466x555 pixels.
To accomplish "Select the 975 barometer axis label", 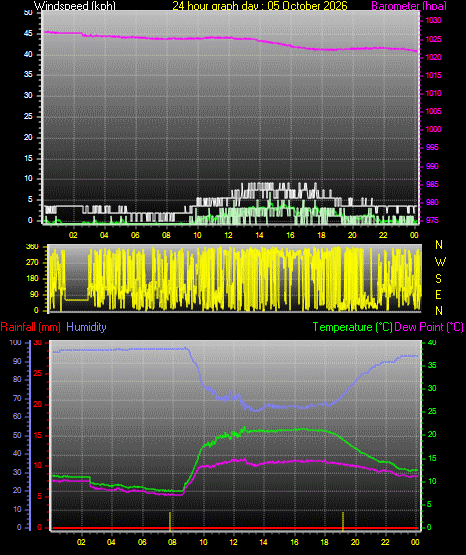I will pos(432,221).
